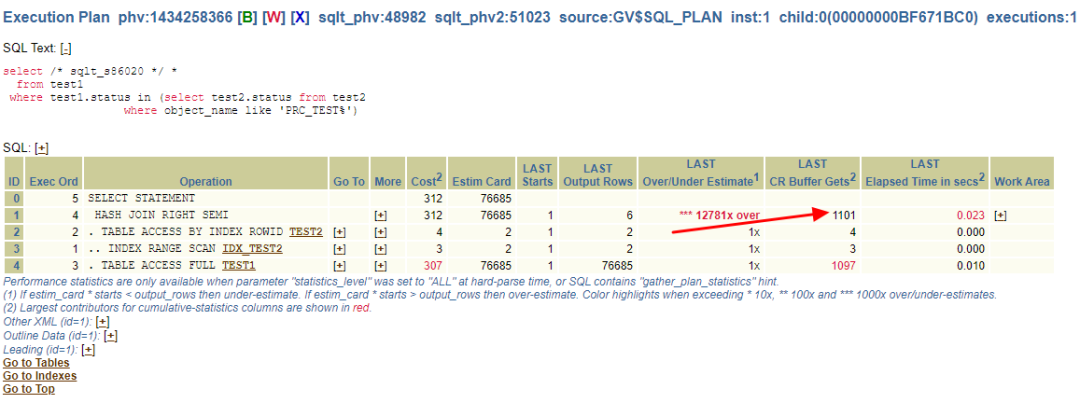The height and width of the screenshot is (403, 1080).
Task: Expand Work Area [+] for HASH JOIN row
Action: click(1001, 215)
